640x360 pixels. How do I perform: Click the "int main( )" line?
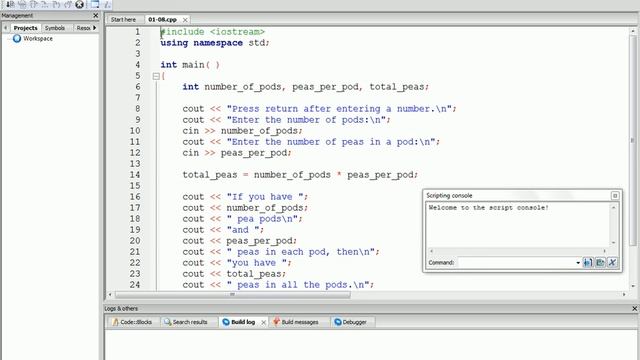190,65
